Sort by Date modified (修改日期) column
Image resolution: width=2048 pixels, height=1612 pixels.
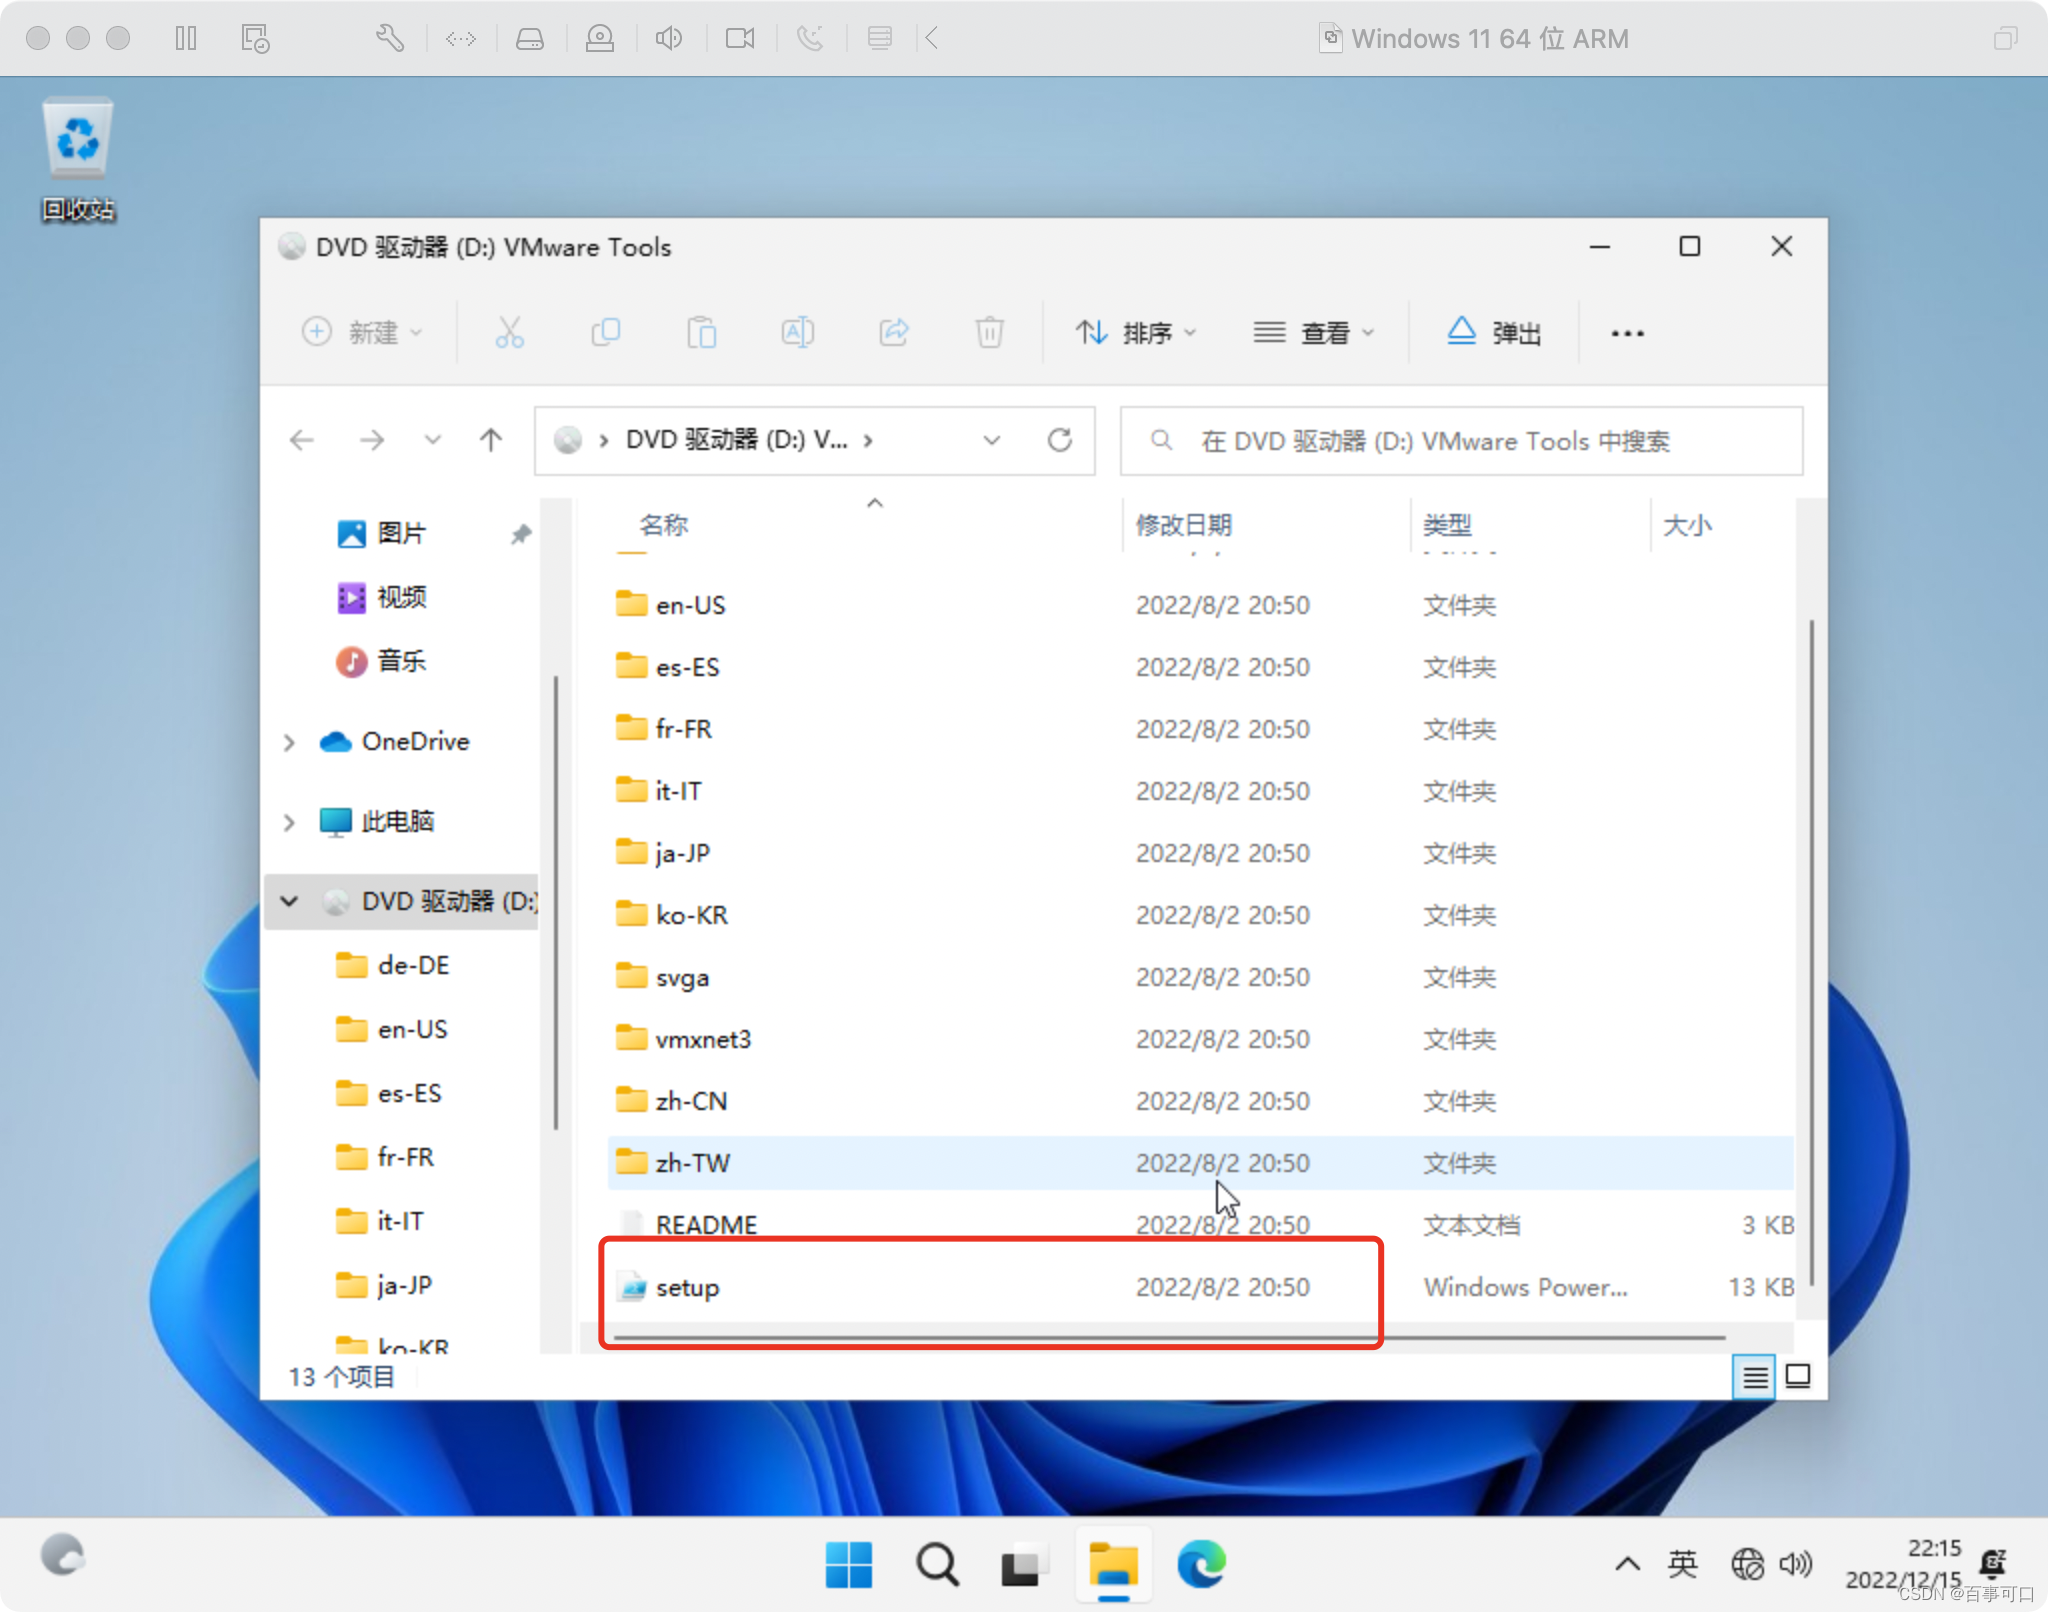coord(1183,525)
